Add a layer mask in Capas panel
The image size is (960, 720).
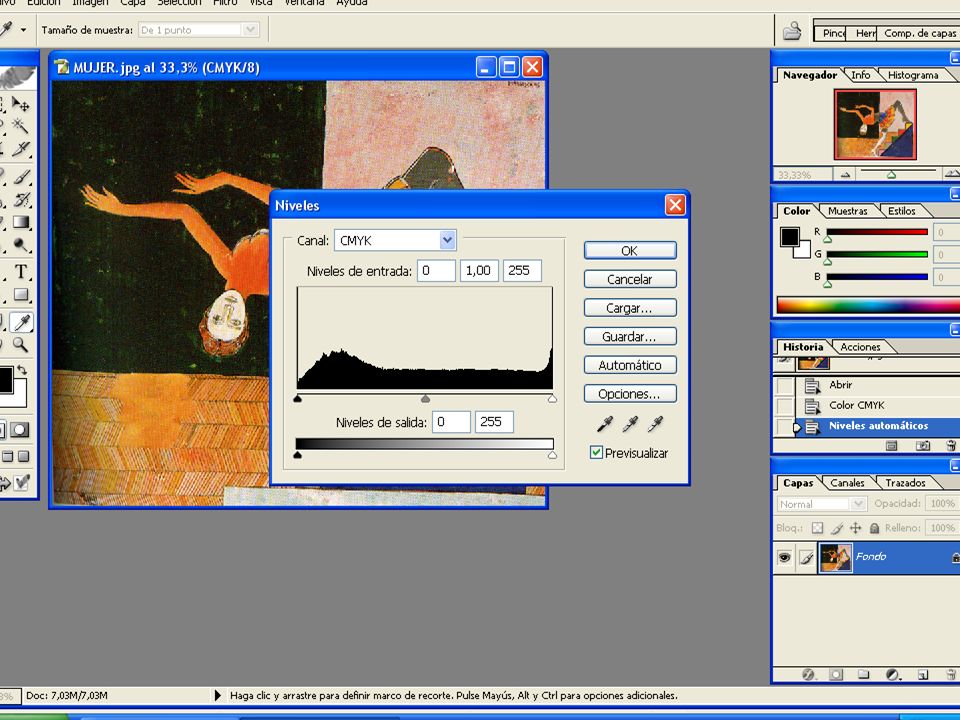836,675
